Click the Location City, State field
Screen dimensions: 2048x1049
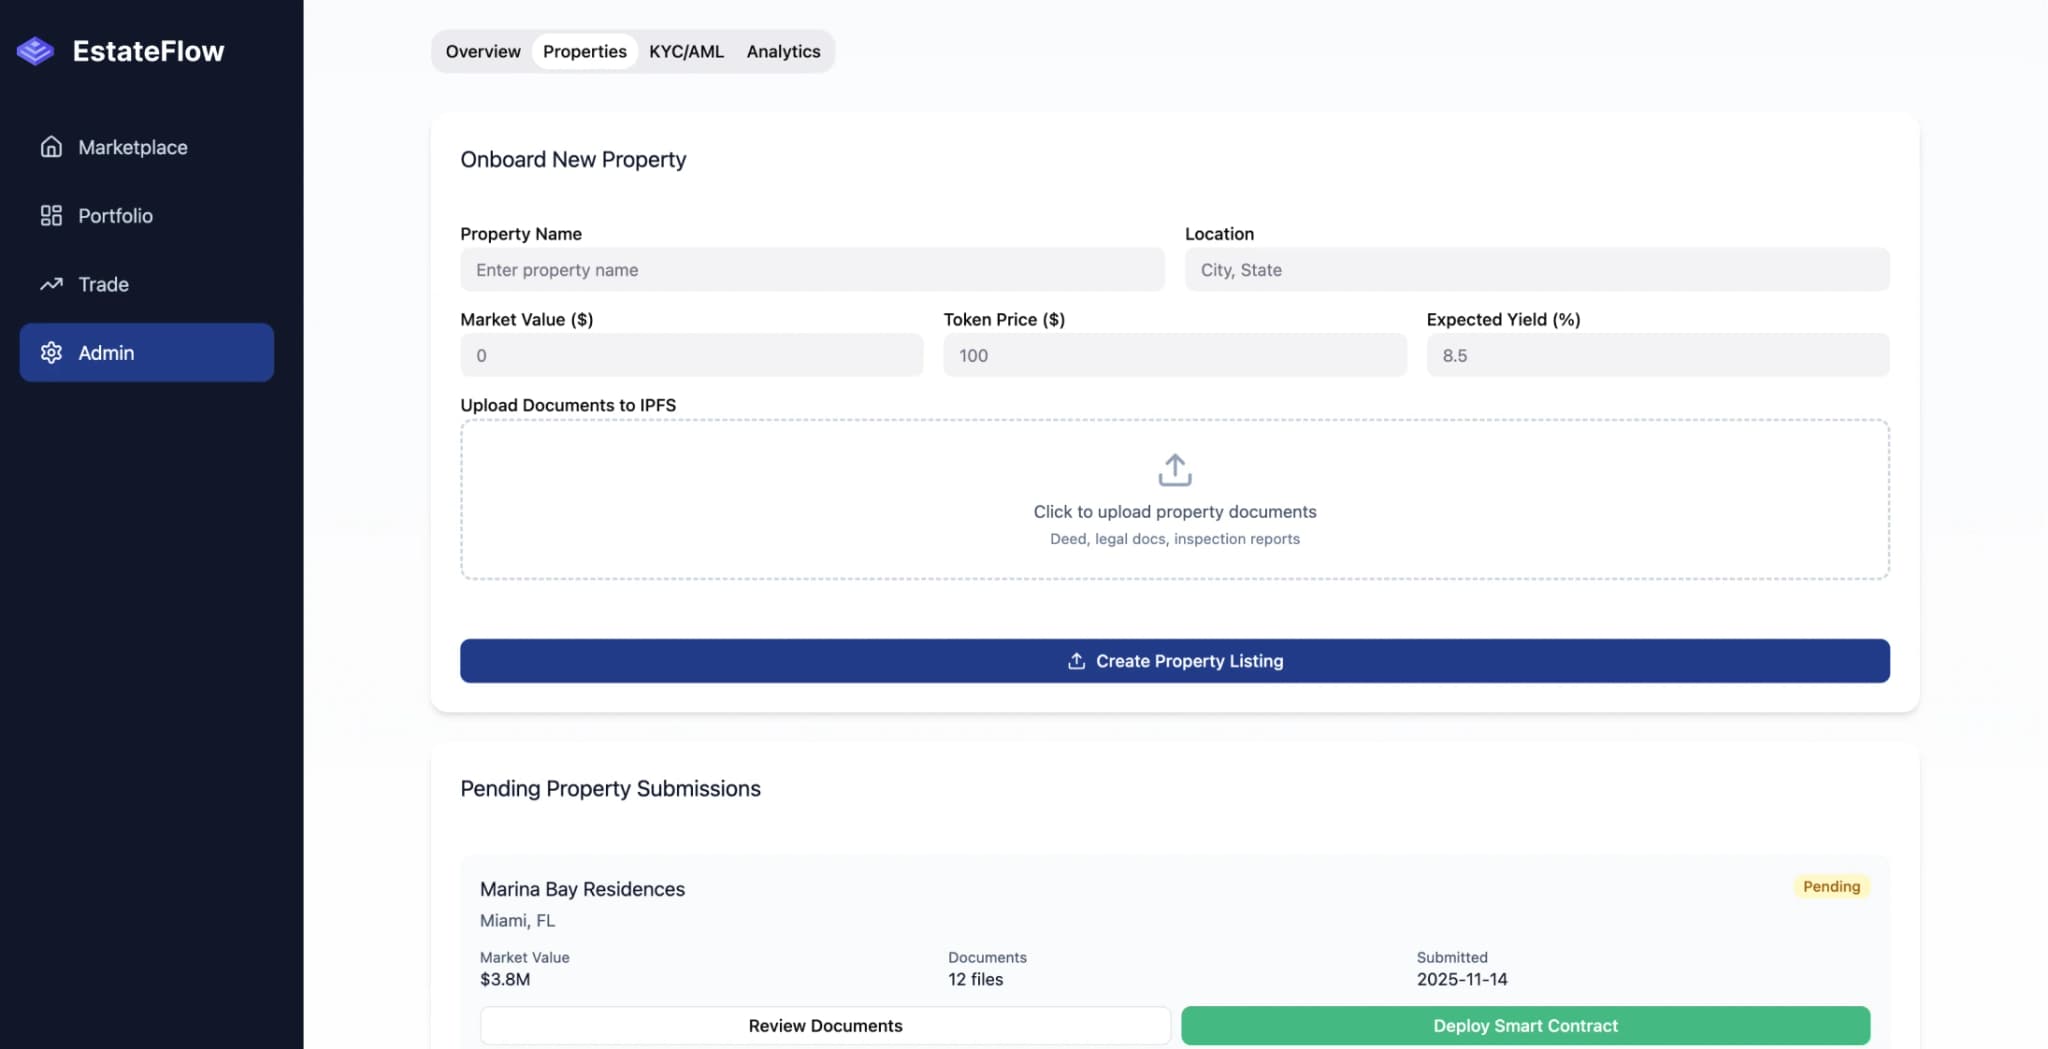point(1536,269)
